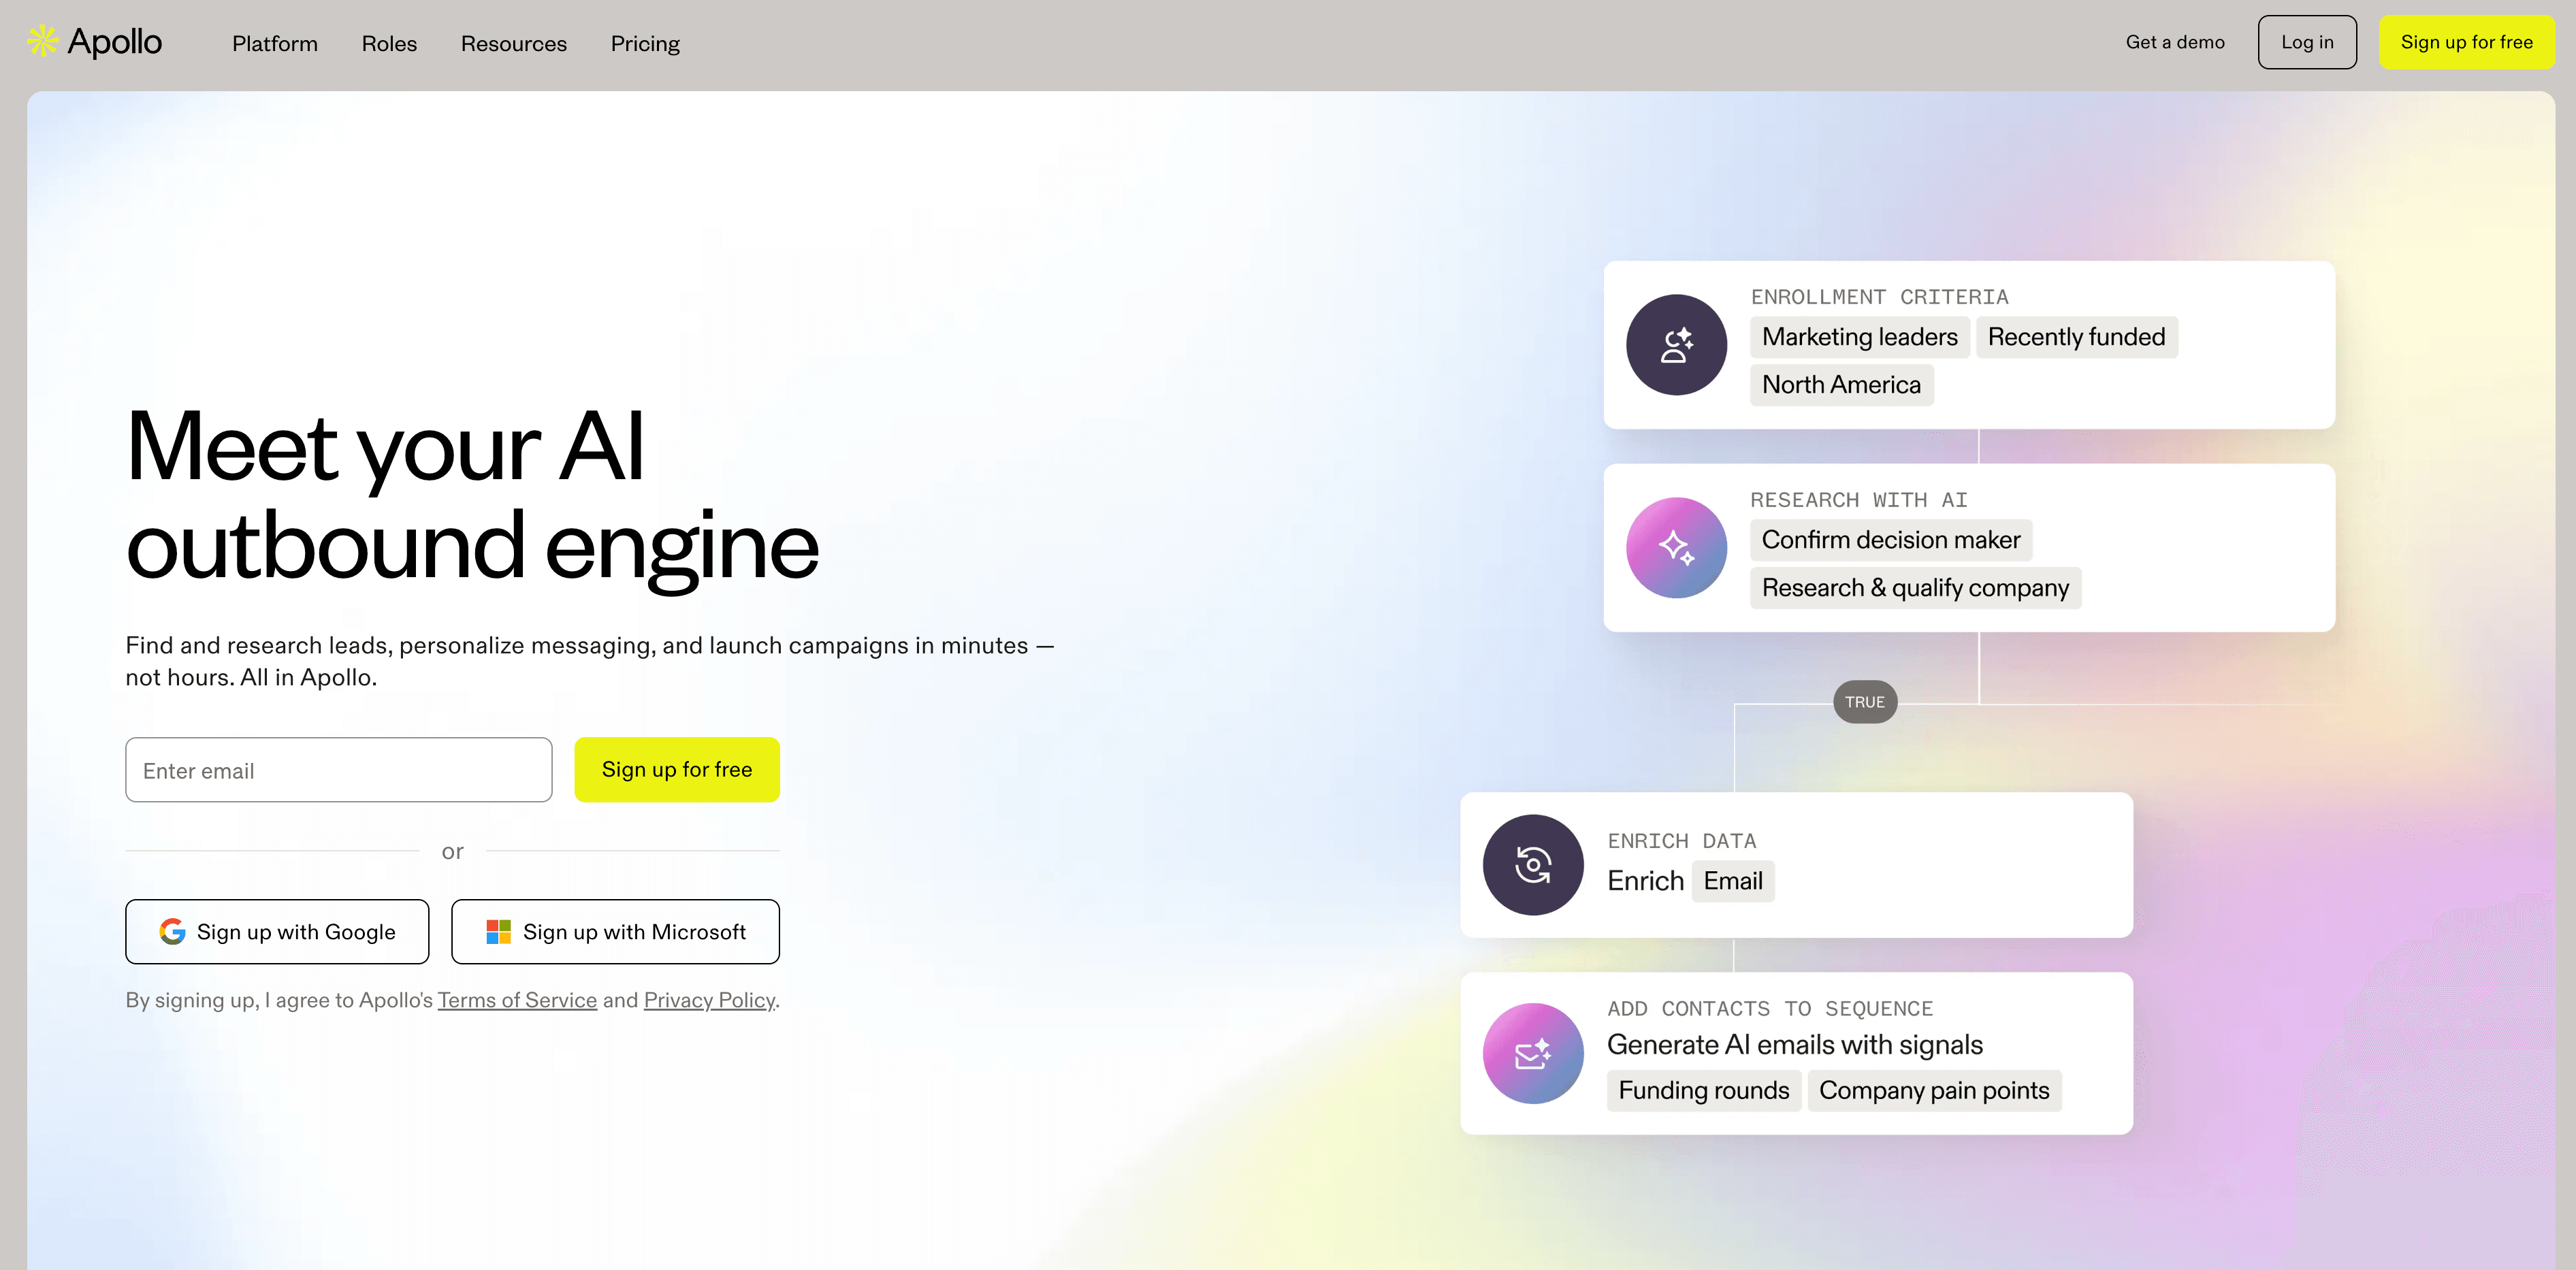Open the Resources menu
Image resolution: width=2576 pixels, height=1270 pixels.
click(x=514, y=43)
